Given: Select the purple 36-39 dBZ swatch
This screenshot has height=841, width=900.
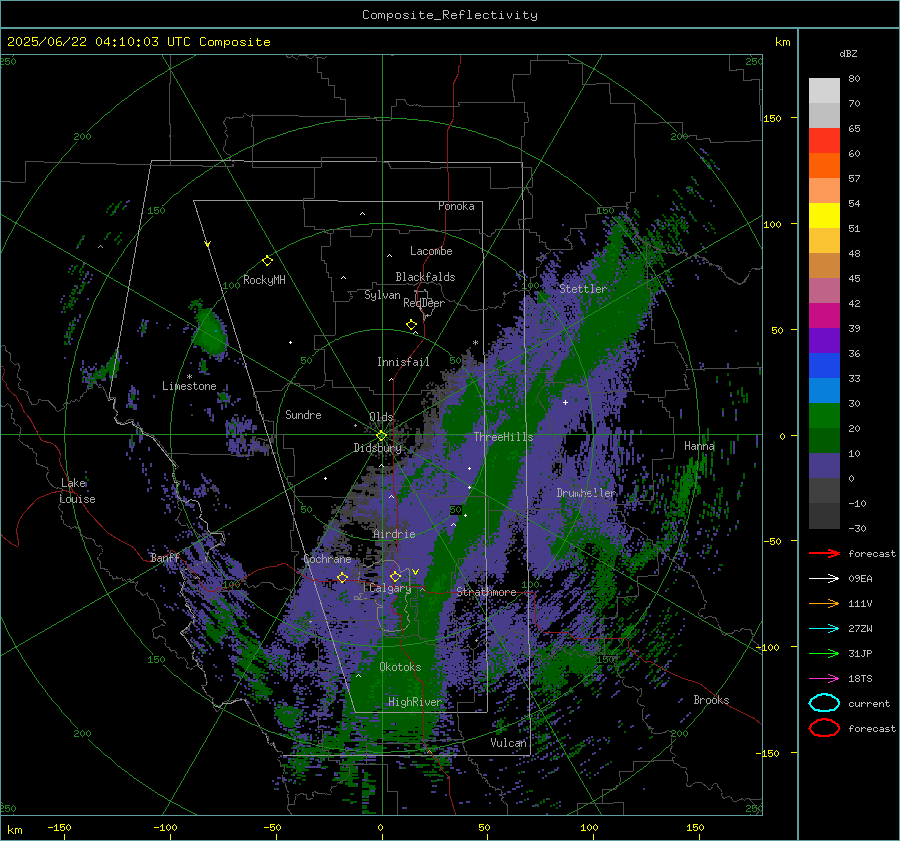Looking at the screenshot, I should pos(824,341).
